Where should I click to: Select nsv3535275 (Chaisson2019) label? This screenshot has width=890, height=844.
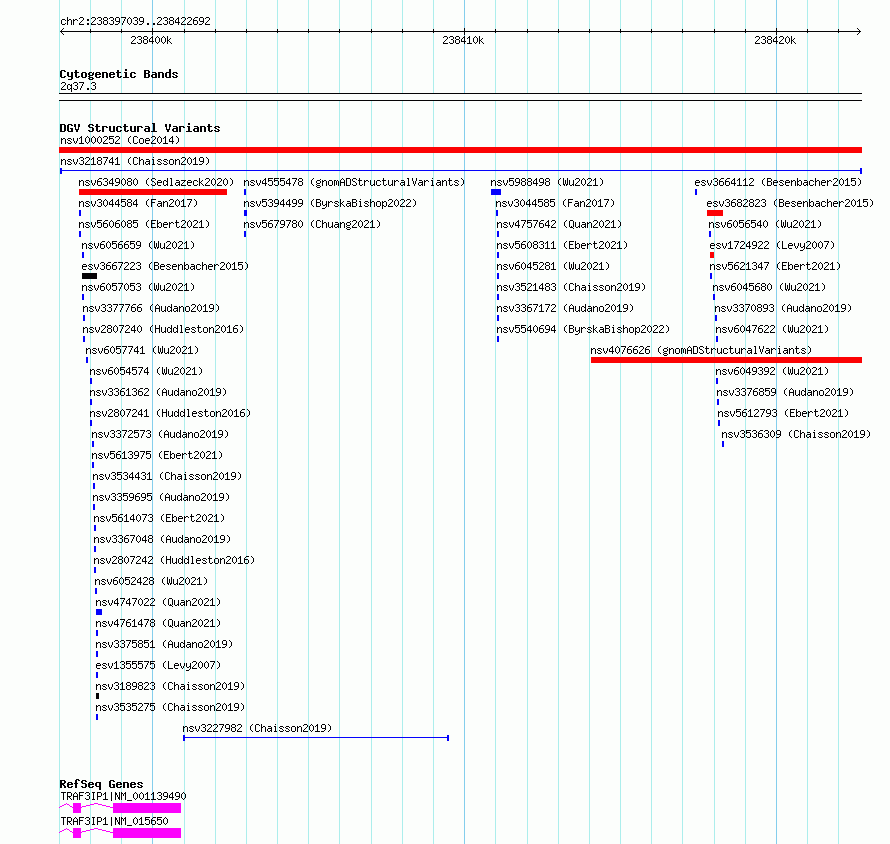[170, 707]
